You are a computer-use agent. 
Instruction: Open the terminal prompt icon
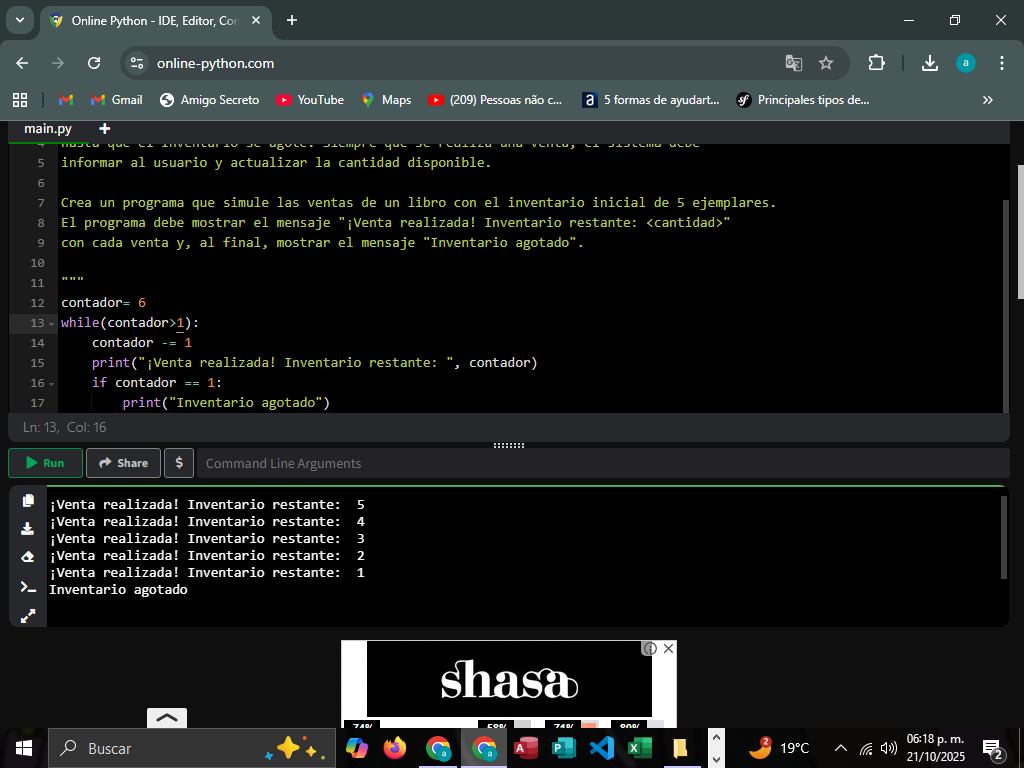(x=28, y=587)
